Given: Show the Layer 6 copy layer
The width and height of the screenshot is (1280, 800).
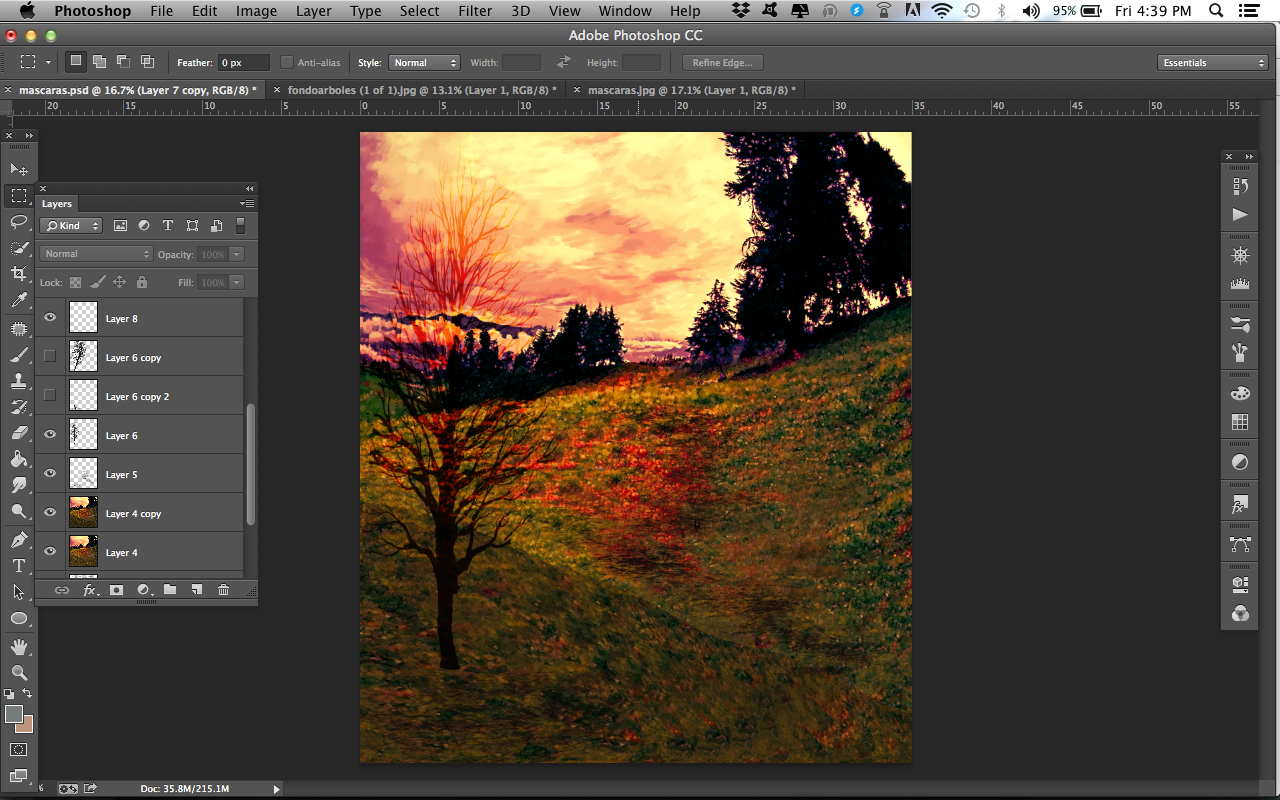Looking at the screenshot, I should click(x=50, y=357).
